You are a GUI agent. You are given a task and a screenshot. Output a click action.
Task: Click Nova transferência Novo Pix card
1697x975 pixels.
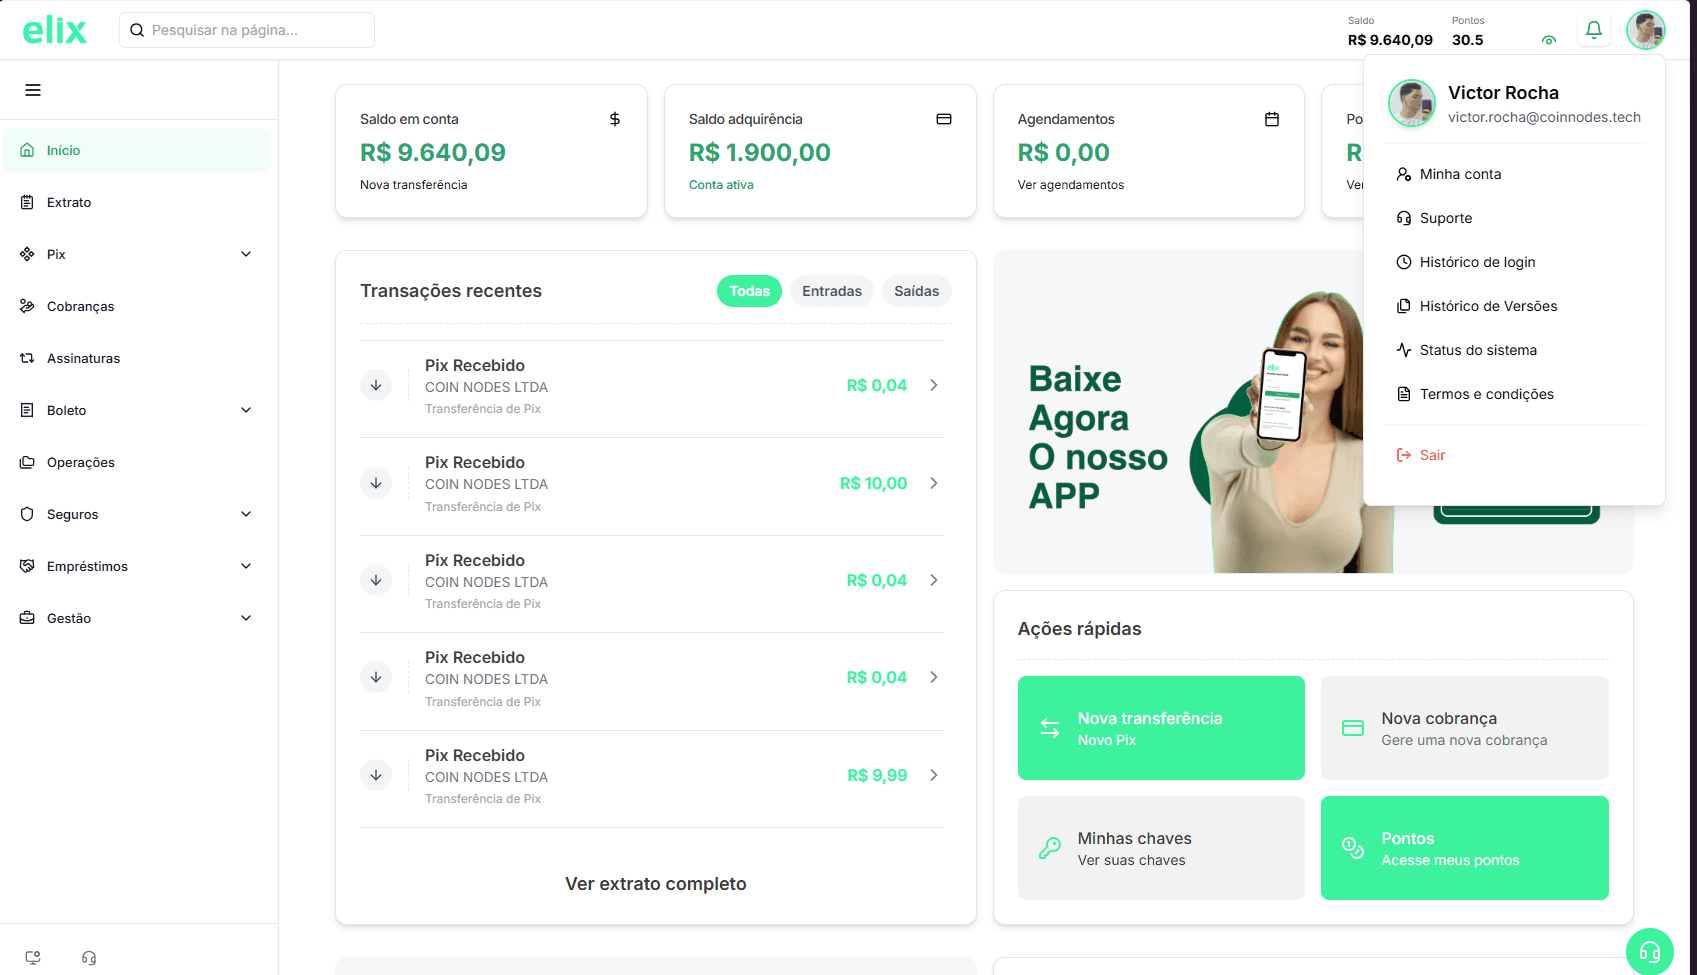coord(1161,728)
